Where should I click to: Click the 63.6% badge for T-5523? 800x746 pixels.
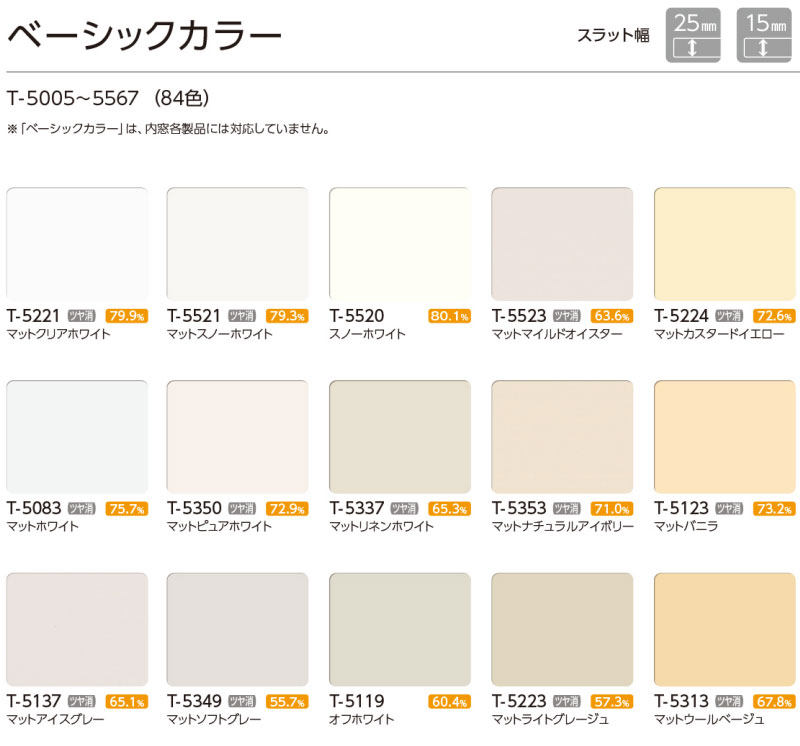(612, 316)
